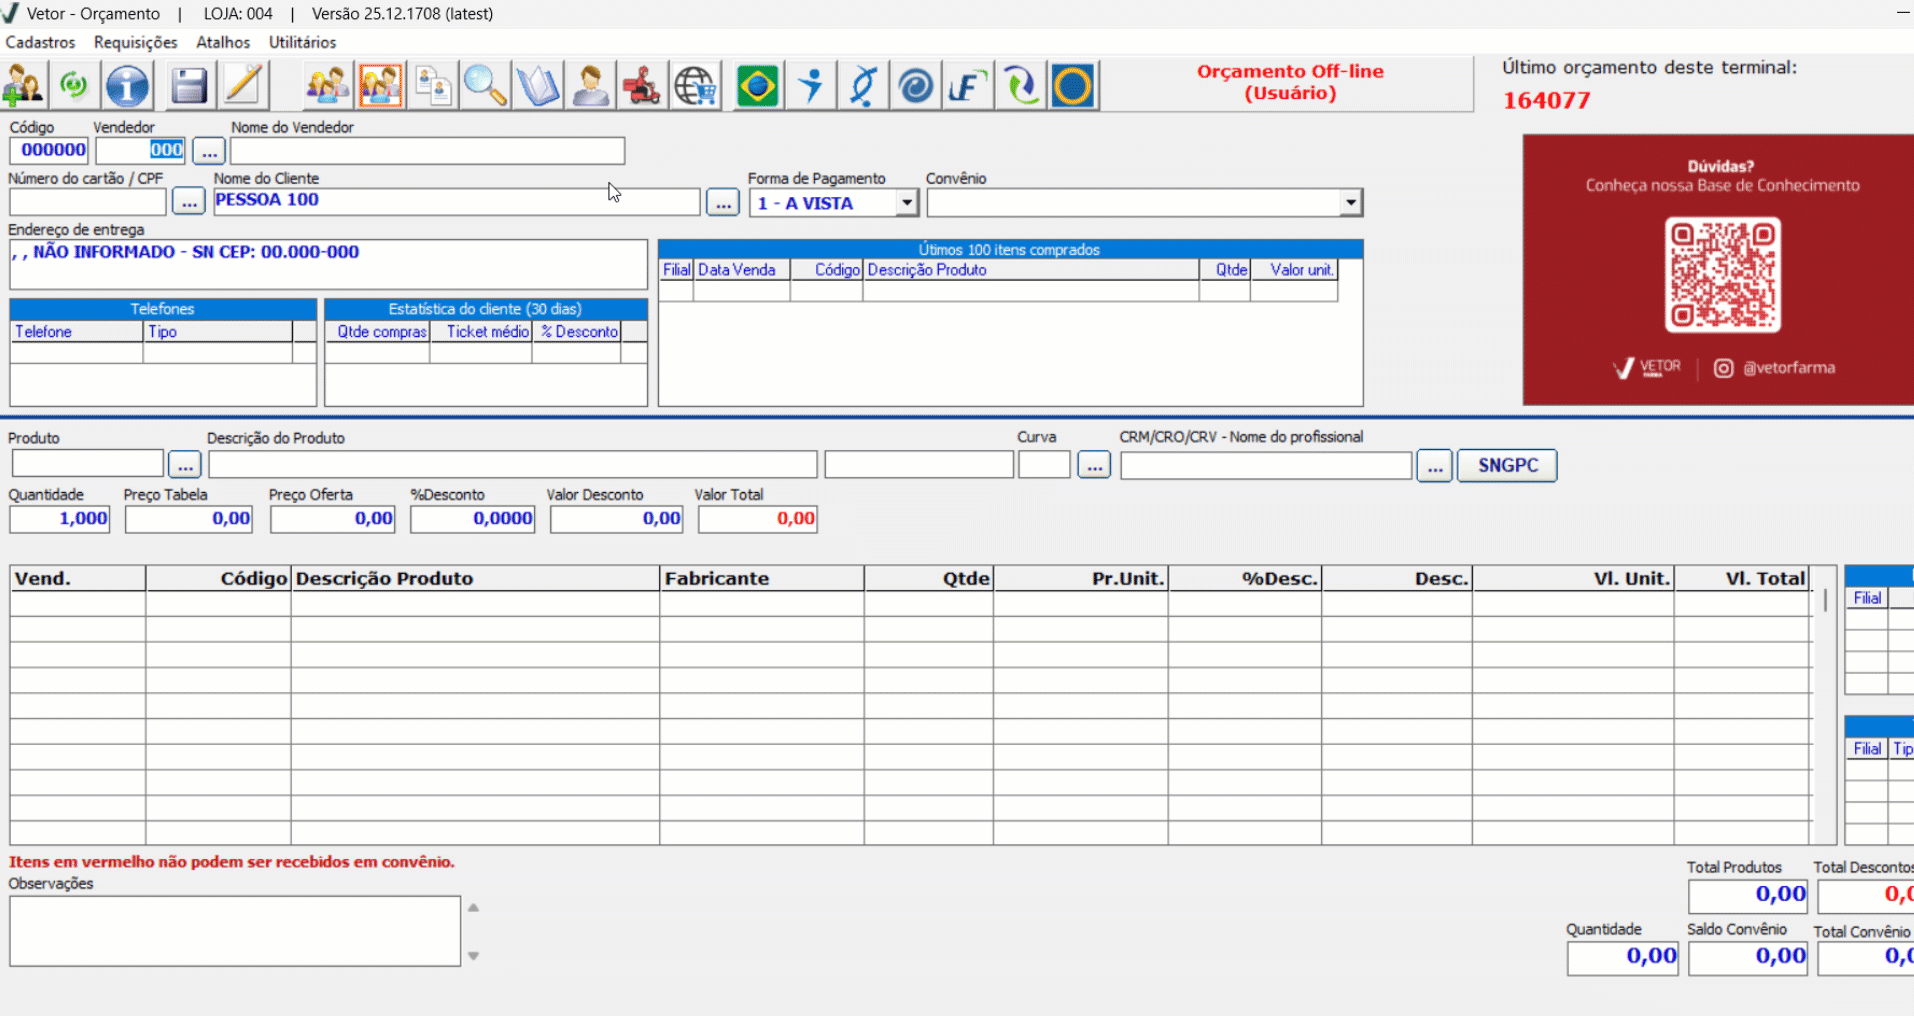1914x1016 pixels.
Task: Click the SNGPC button
Action: [x=1507, y=465]
